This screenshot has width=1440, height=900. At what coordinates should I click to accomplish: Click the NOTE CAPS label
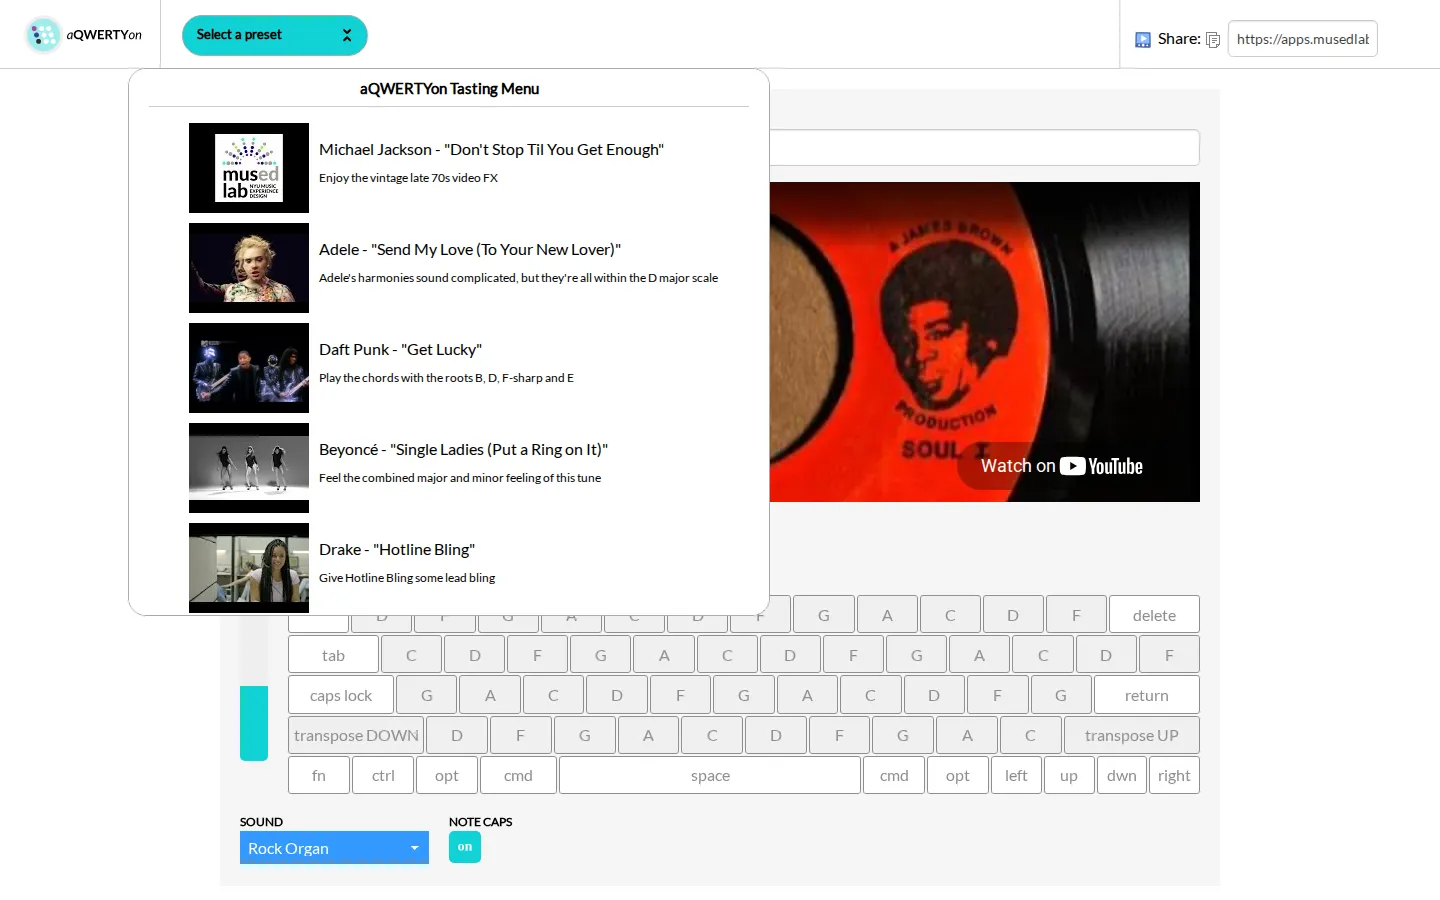point(480,822)
